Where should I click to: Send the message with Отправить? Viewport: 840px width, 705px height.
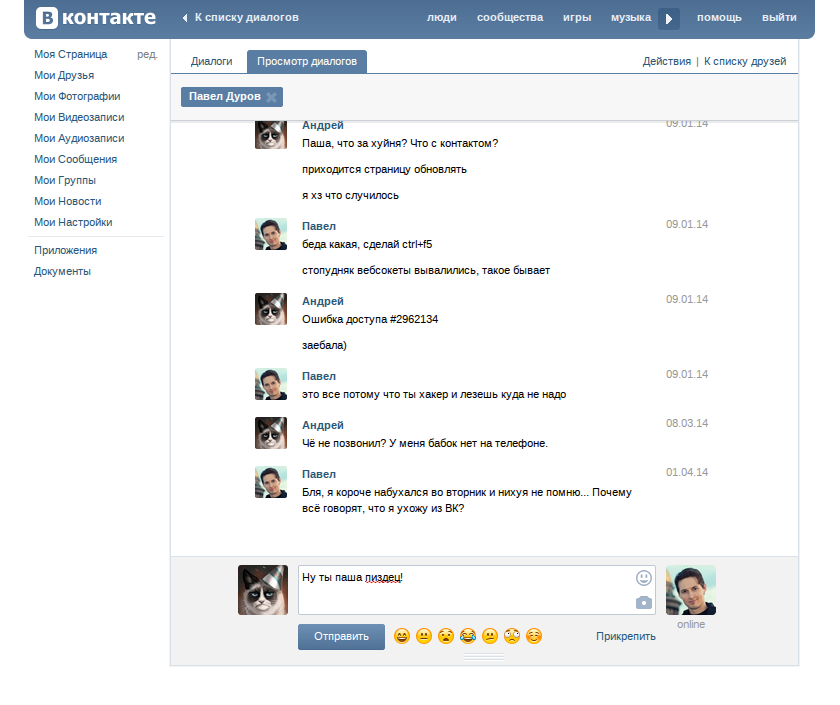[x=341, y=636]
